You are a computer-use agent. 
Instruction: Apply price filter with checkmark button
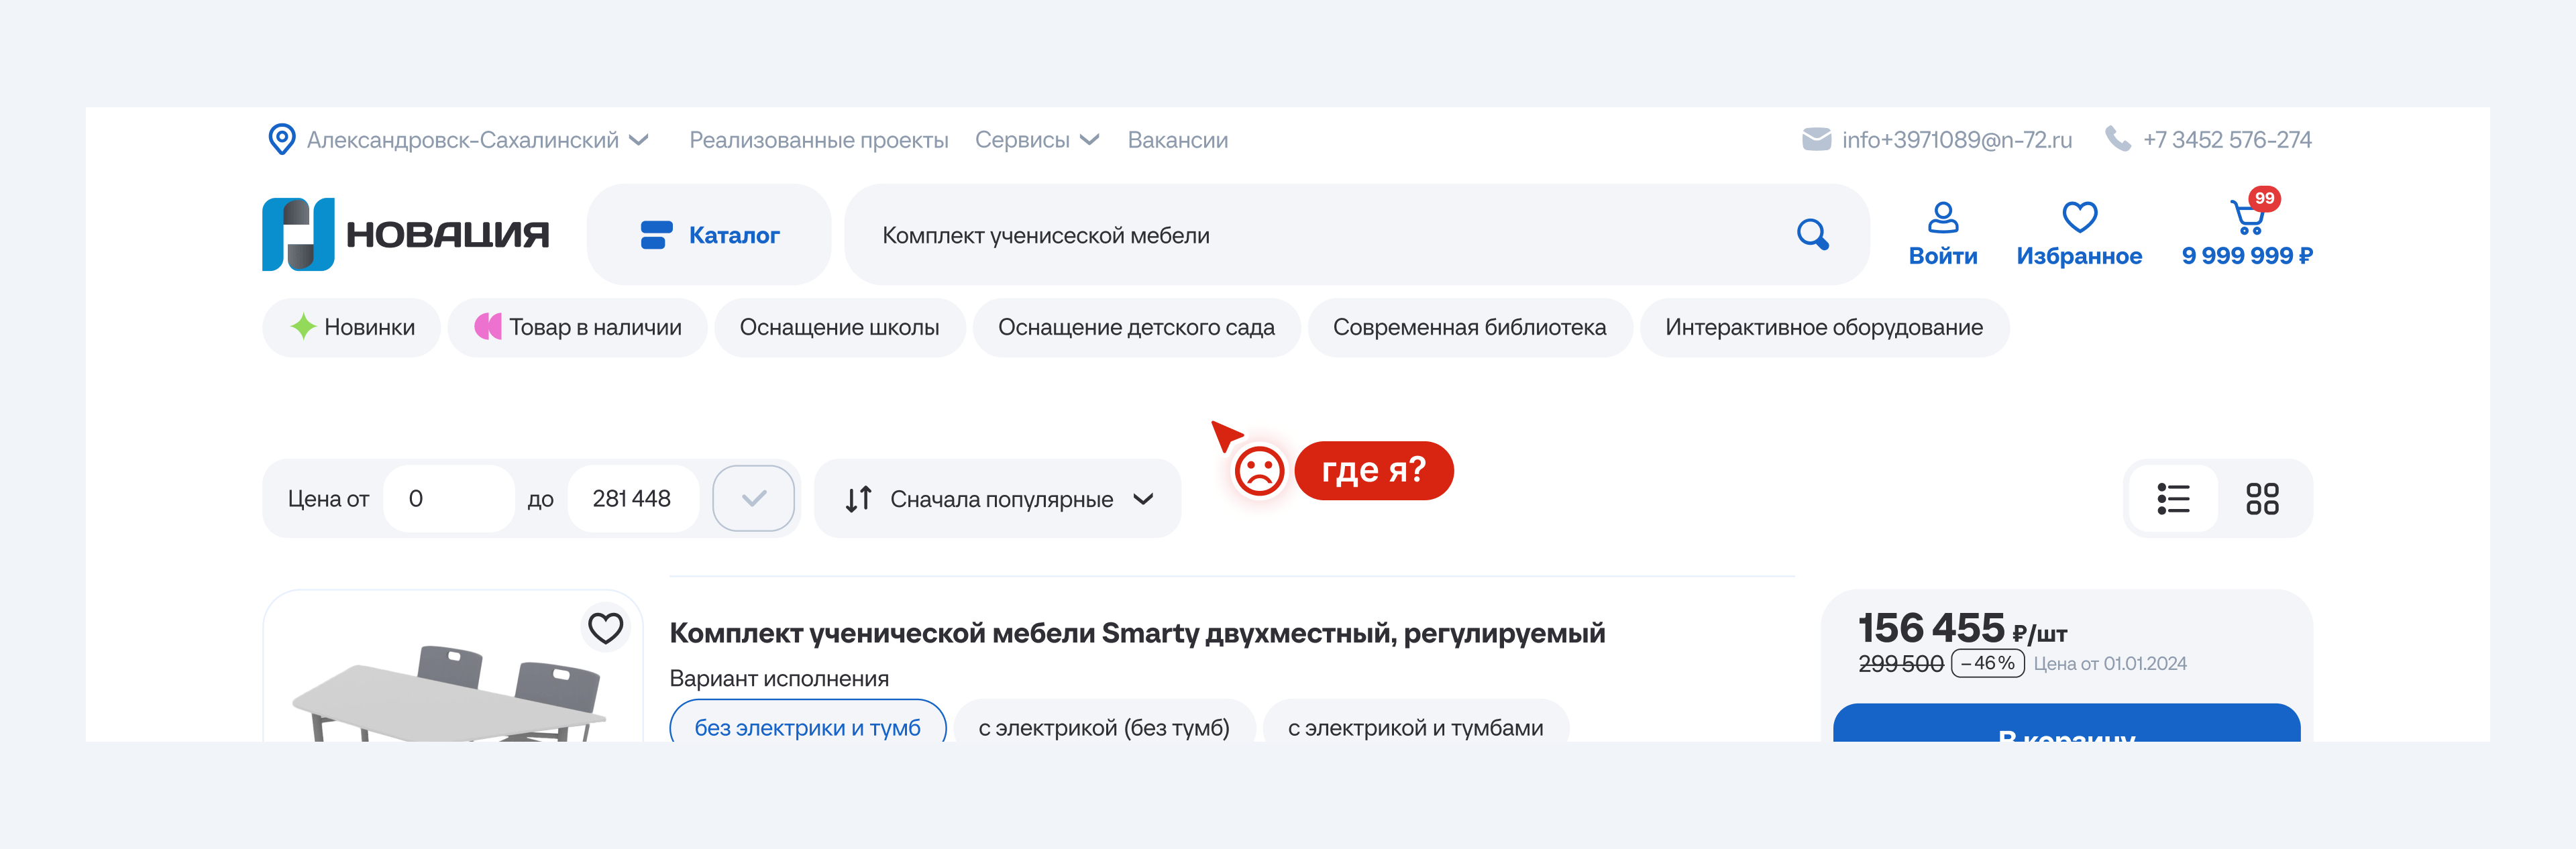tap(753, 498)
